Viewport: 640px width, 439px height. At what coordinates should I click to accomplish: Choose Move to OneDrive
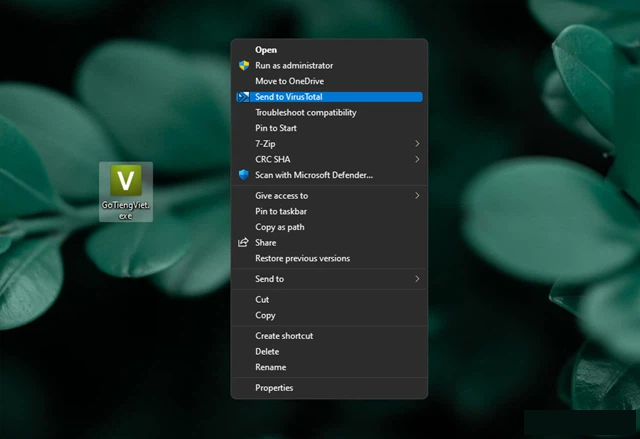click(329, 81)
